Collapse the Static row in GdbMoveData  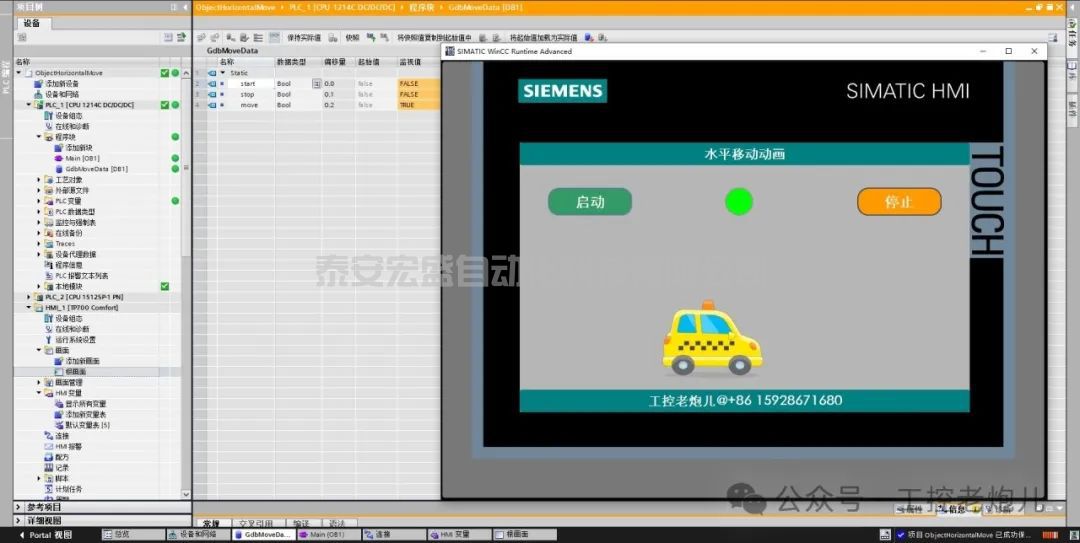point(222,73)
